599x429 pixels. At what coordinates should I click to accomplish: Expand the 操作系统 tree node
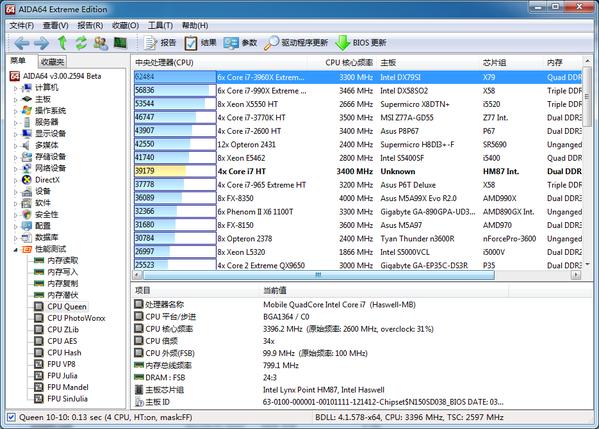[16, 111]
